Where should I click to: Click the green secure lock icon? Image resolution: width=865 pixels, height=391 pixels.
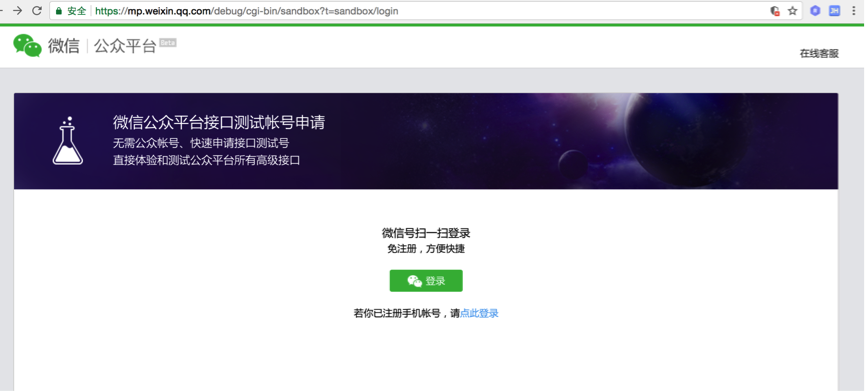click(59, 11)
